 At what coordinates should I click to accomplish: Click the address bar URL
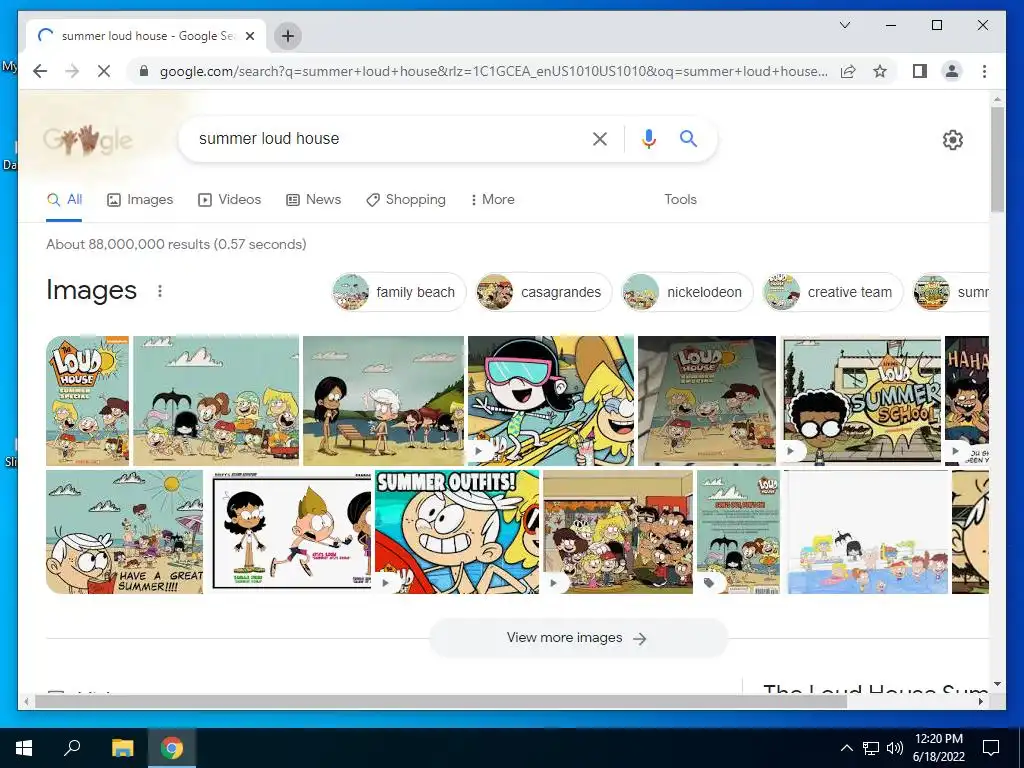tap(493, 71)
